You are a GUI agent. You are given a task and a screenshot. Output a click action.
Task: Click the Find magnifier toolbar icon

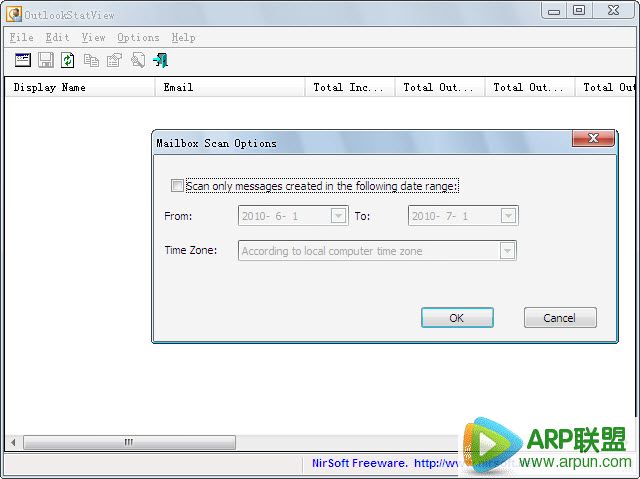pos(138,60)
